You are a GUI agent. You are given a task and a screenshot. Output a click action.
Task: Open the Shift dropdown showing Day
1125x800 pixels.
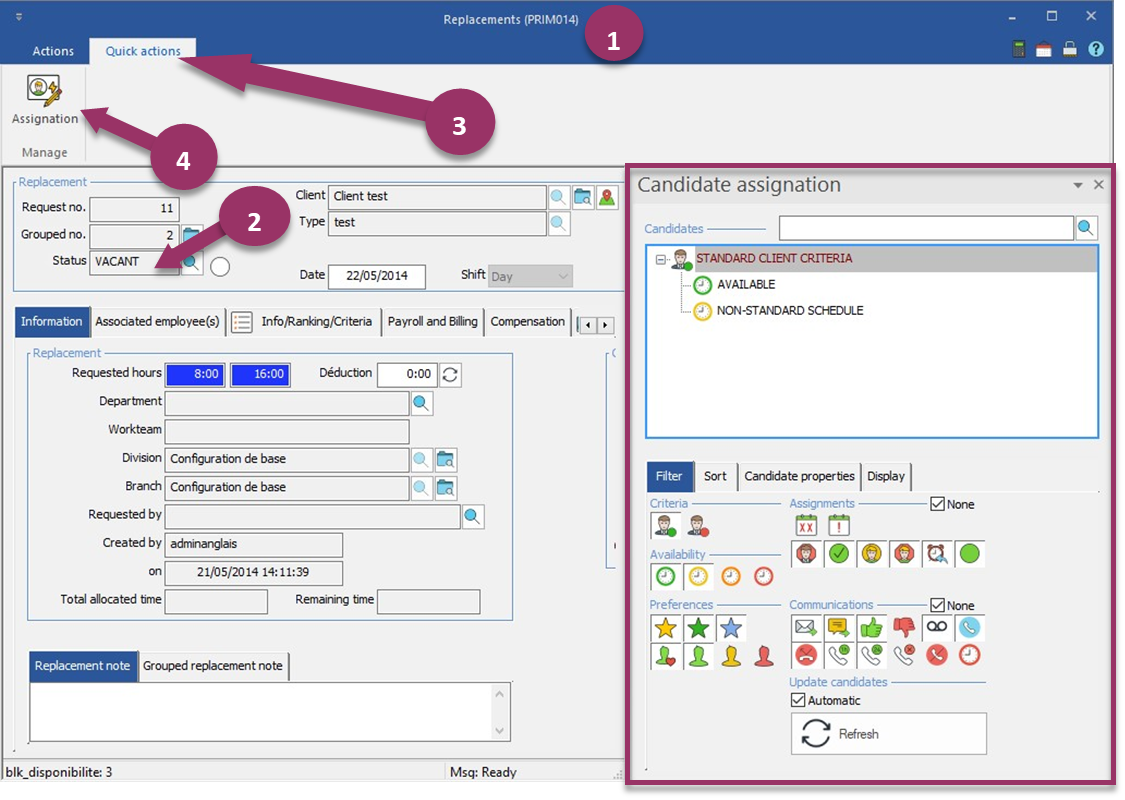click(x=529, y=276)
